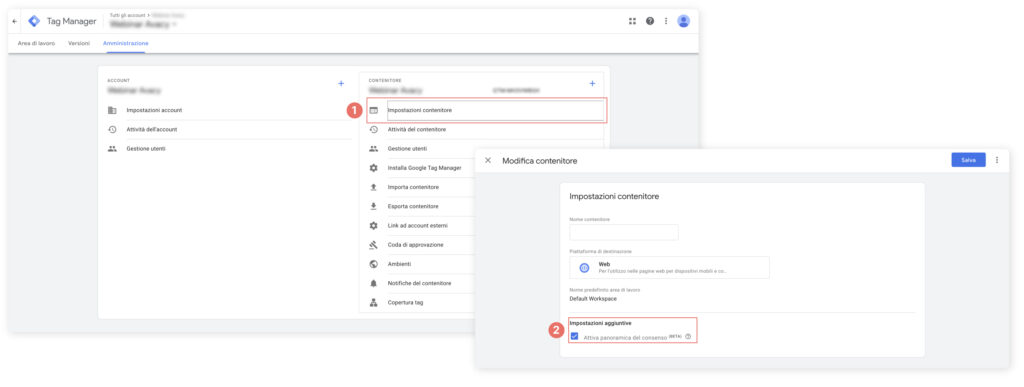Close the Modifica contenitore panel

coord(488,160)
